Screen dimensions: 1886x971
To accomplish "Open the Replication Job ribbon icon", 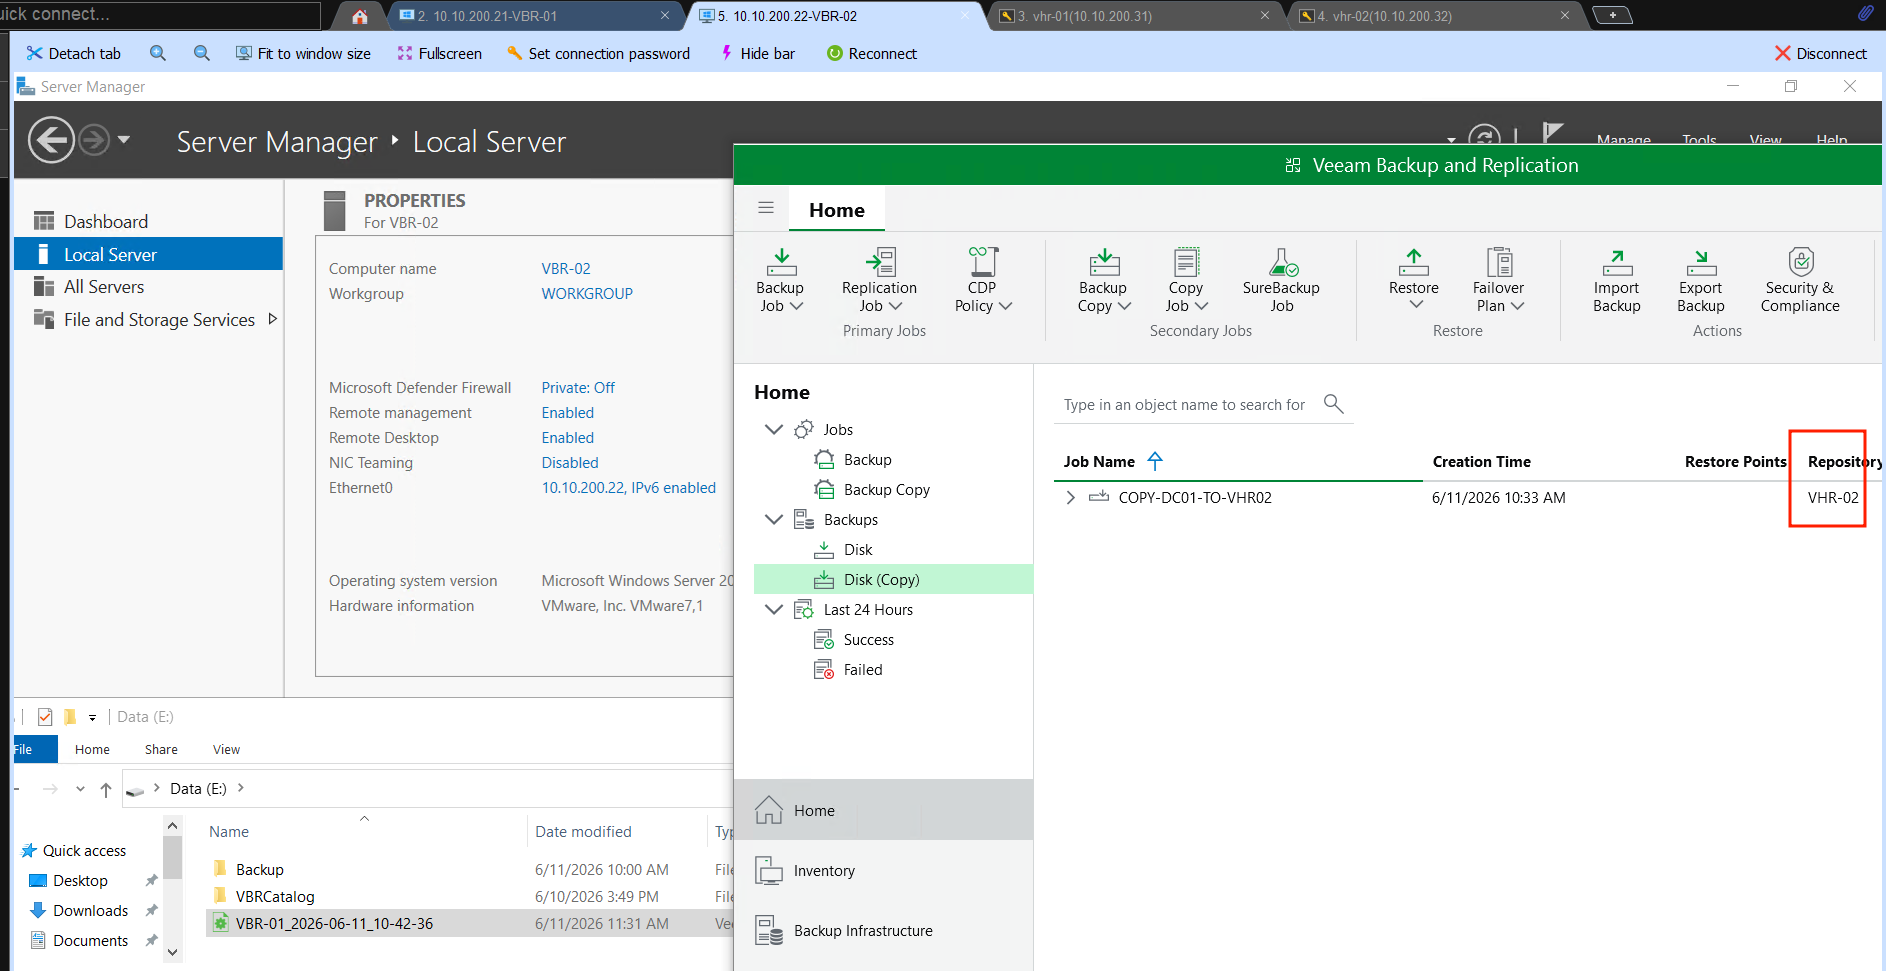I will click(x=880, y=262).
